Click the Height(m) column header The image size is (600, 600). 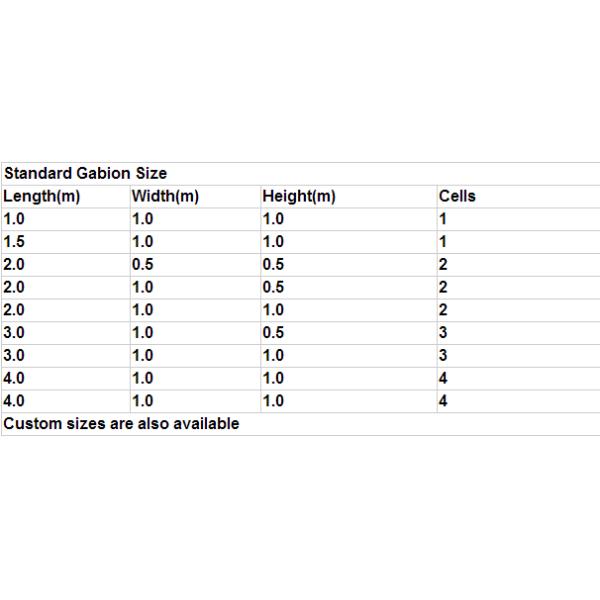point(299,196)
